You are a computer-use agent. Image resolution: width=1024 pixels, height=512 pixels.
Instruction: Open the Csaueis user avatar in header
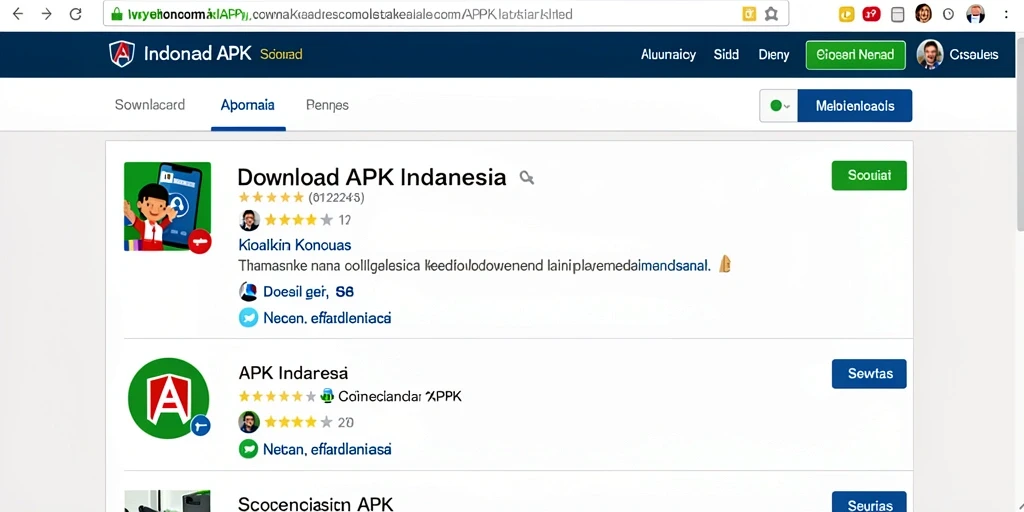tap(930, 55)
